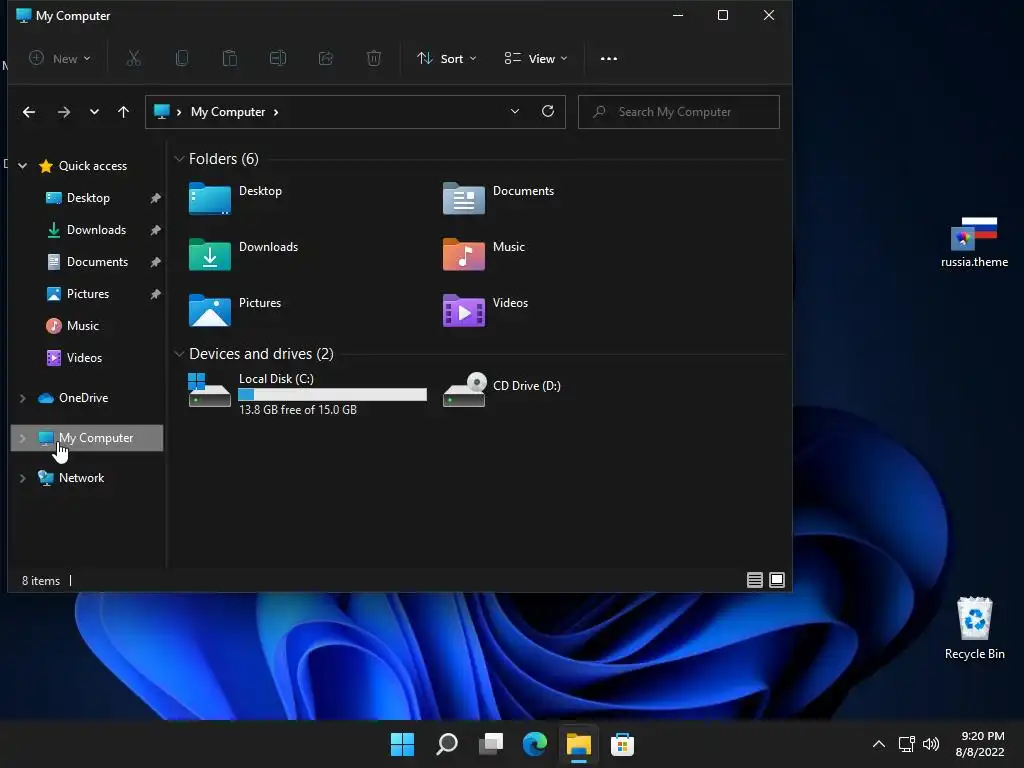1024x768 pixels.
Task: Open Microsoft Store from taskbar
Action: pos(622,744)
